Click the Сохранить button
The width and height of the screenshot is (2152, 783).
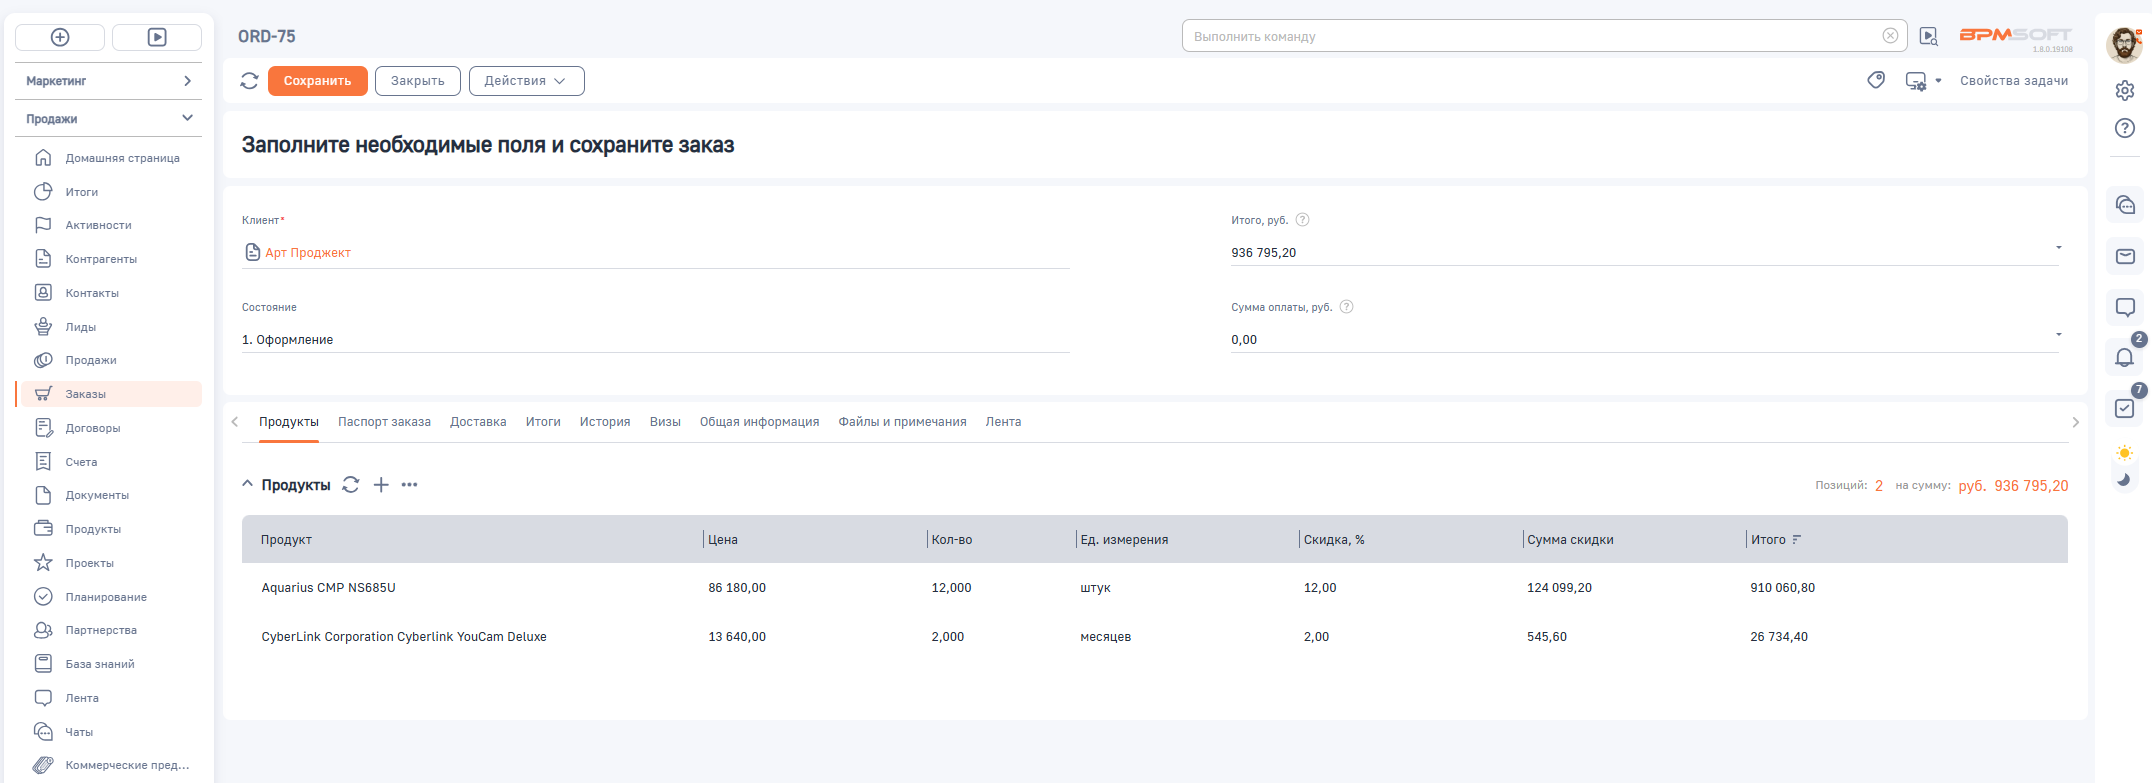(317, 81)
